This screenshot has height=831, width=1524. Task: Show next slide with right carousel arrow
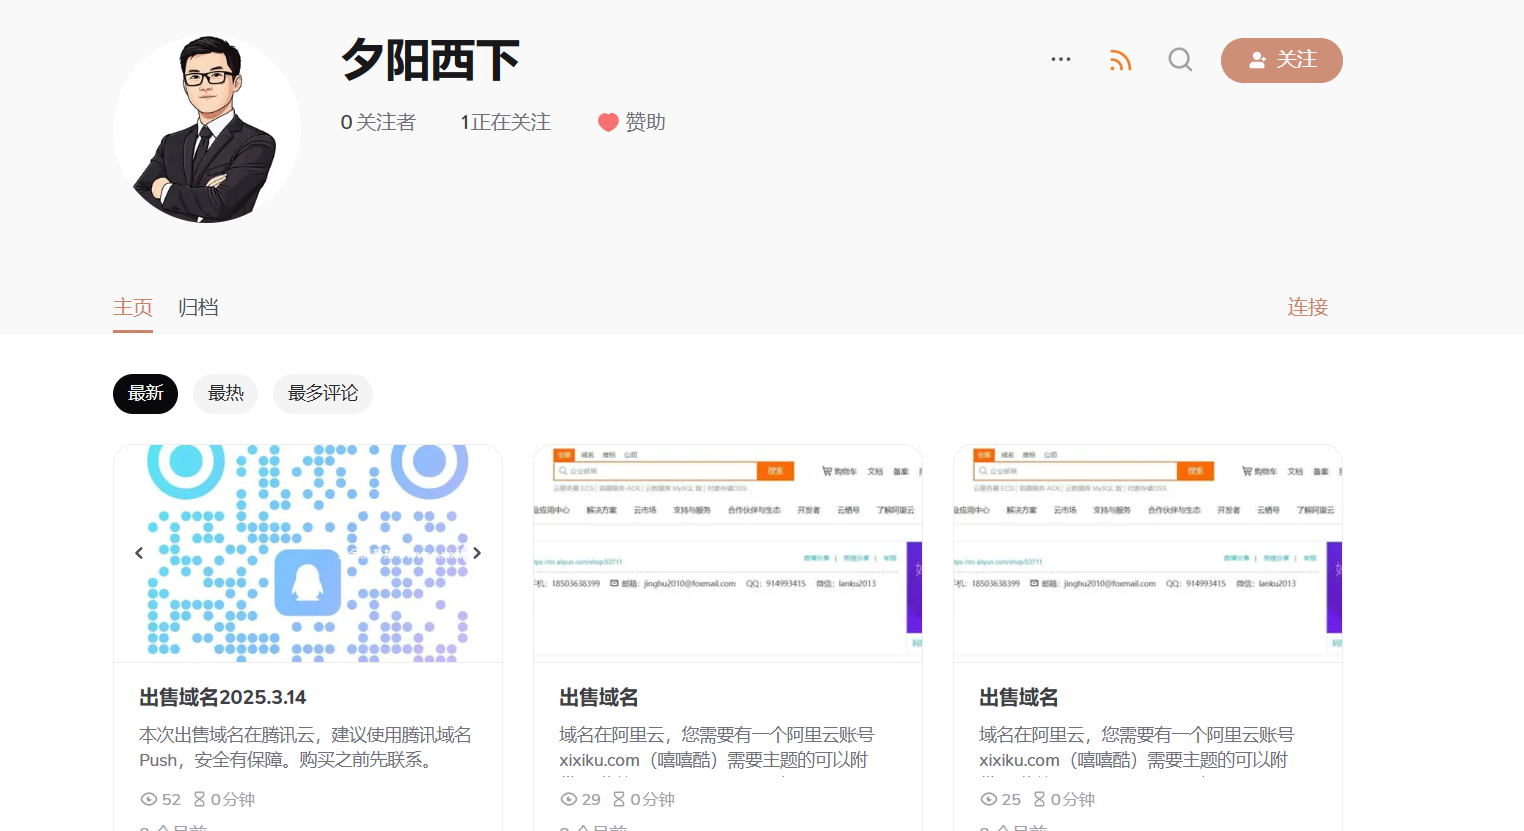point(477,553)
